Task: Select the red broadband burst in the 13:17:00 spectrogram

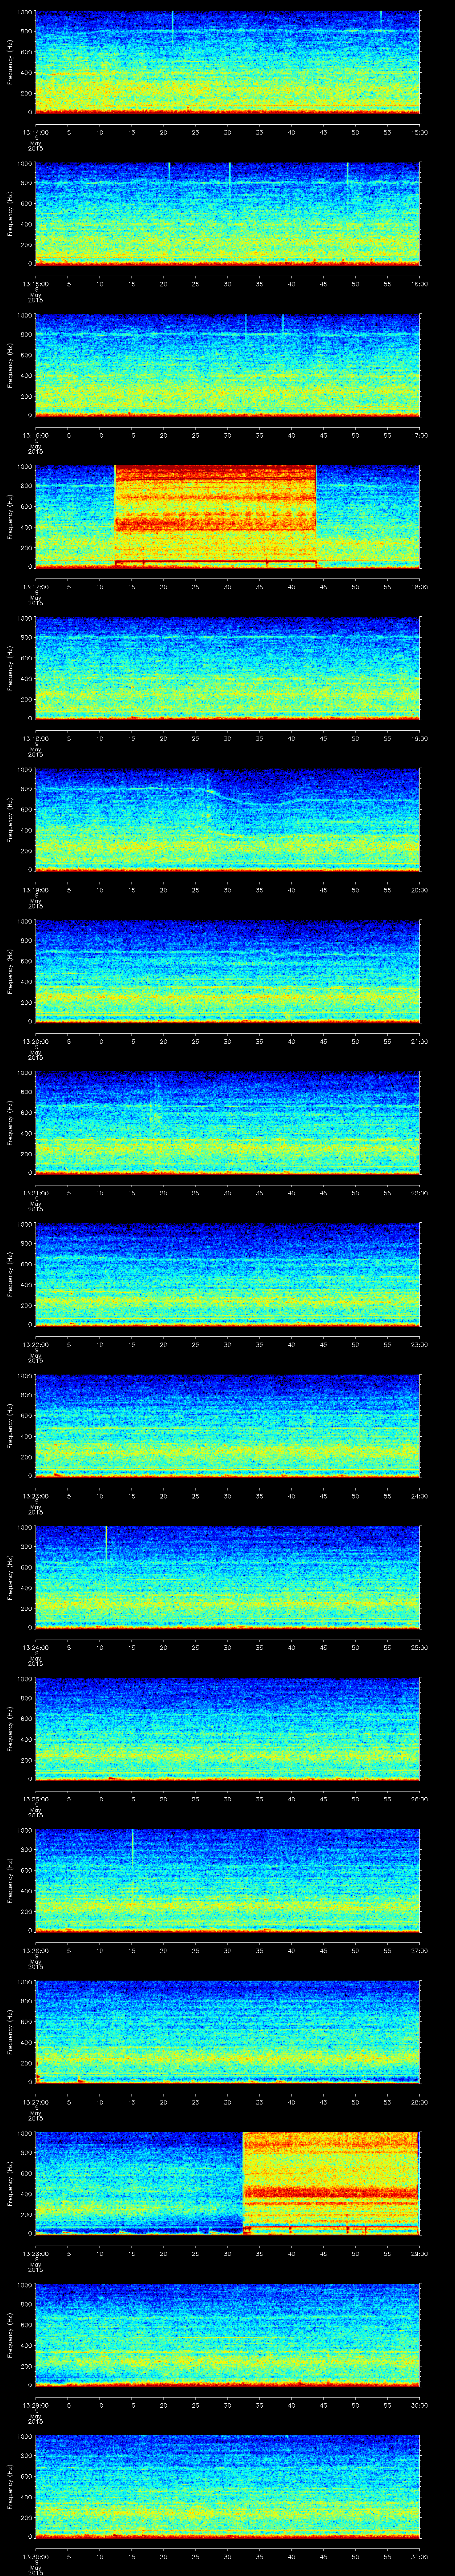Action: coord(215,517)
